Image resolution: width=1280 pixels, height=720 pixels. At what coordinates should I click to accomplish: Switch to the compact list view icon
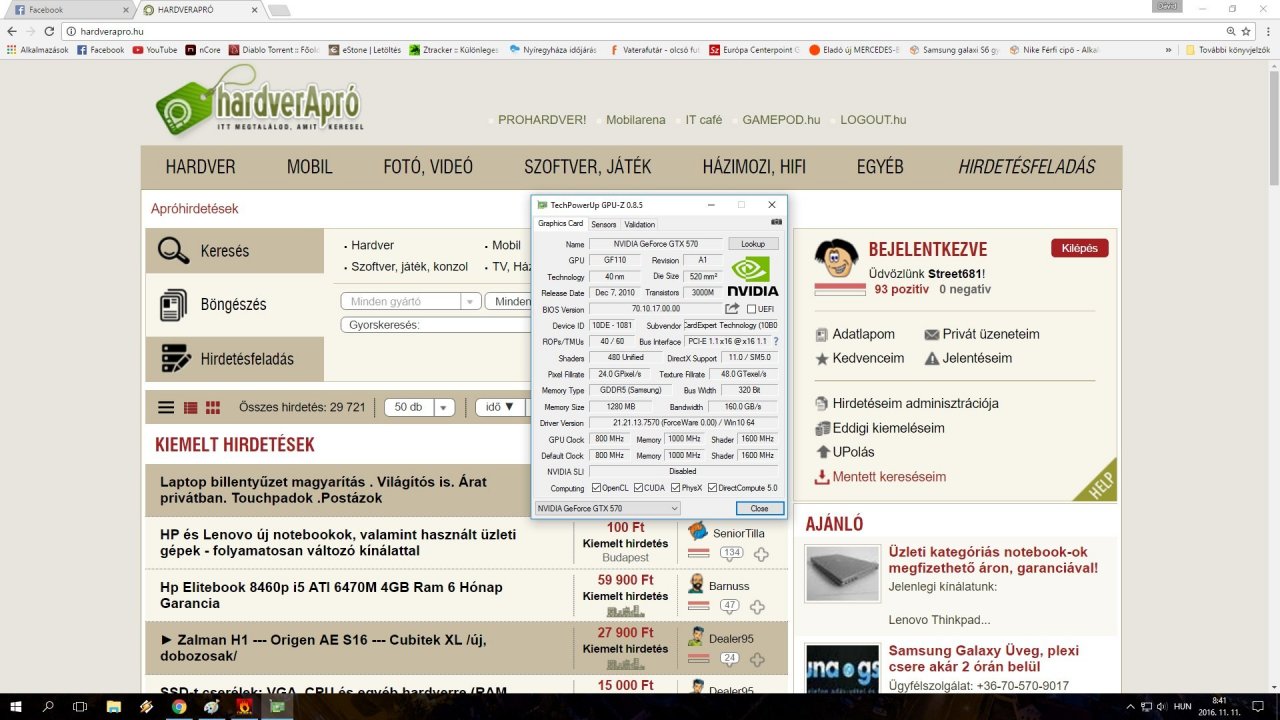167,407
